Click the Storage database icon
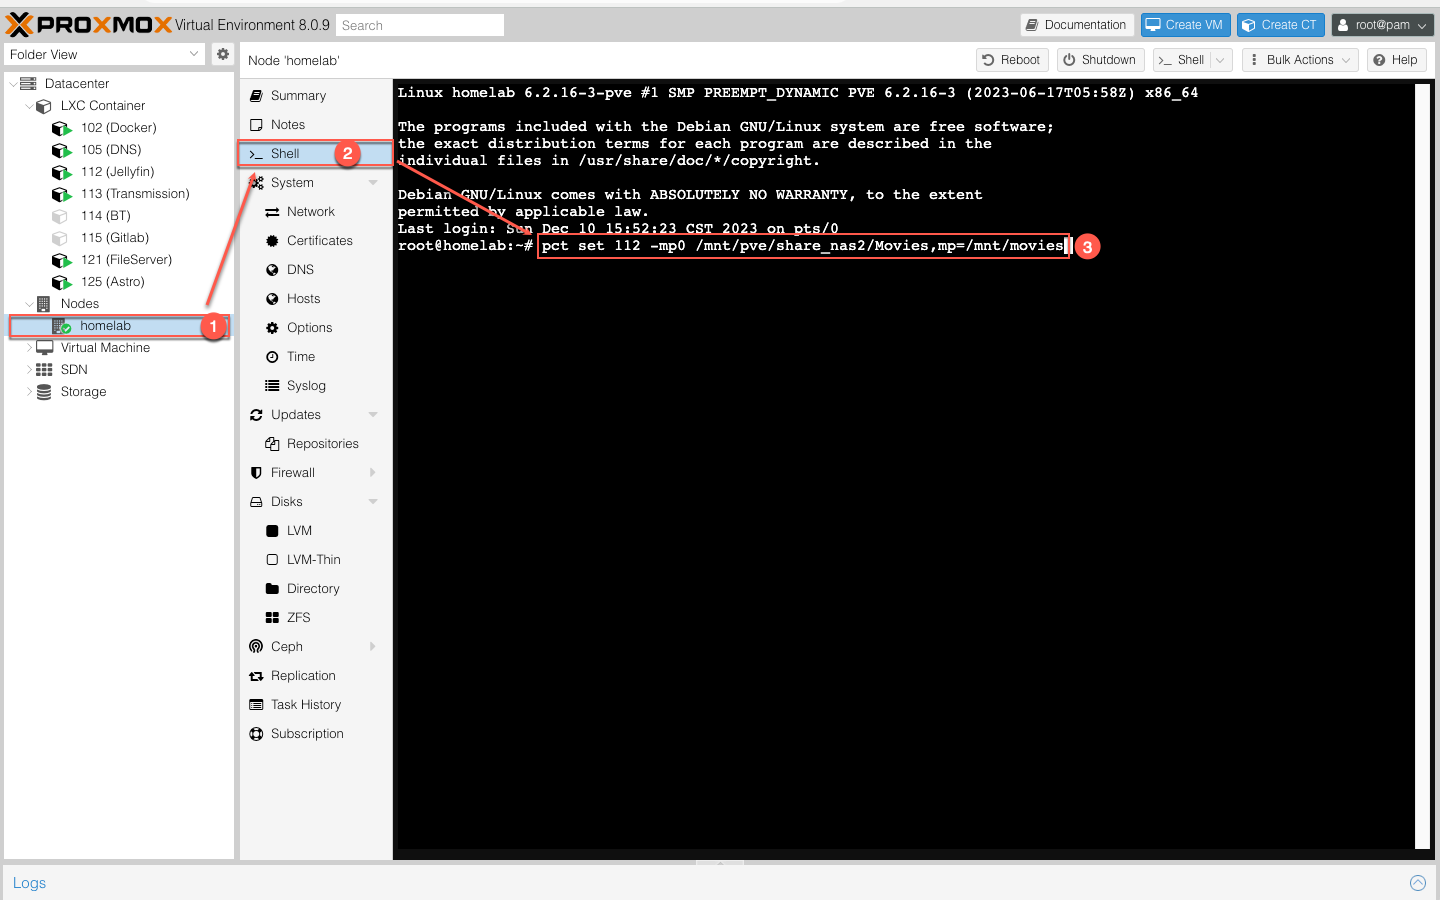 44,392
